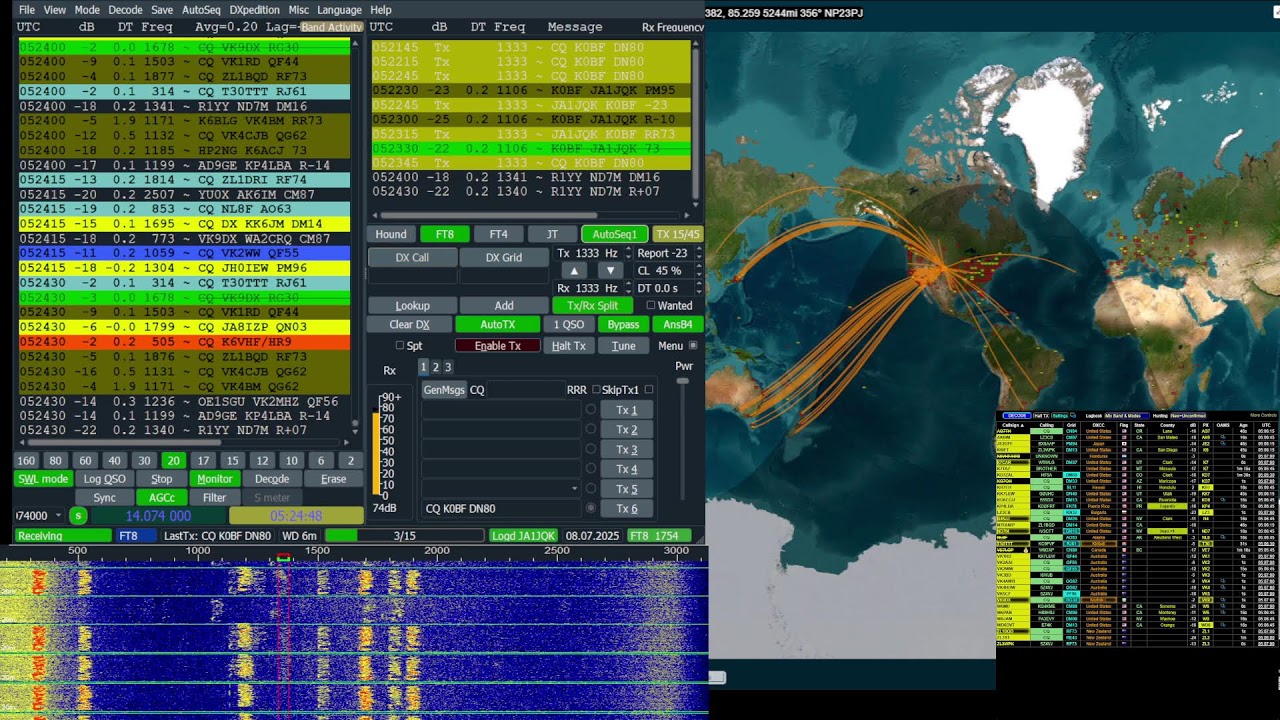Toggle Hound mode button
Image resolution: width=1280 pixels, height=720 pixels.
coord(391,234)
